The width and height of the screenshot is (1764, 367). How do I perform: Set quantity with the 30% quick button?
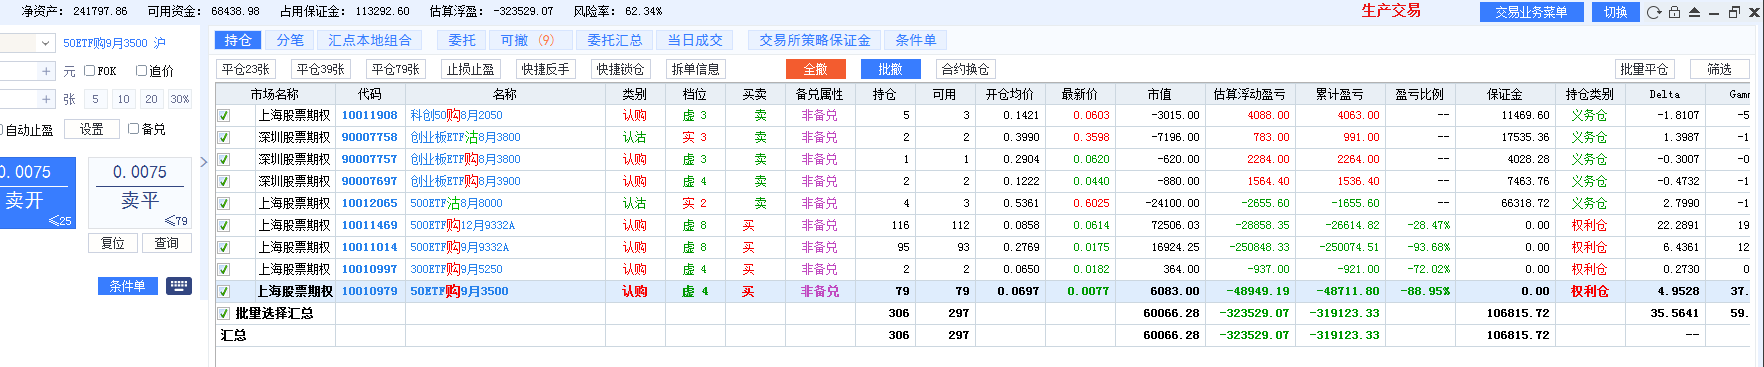click(179, 99)
